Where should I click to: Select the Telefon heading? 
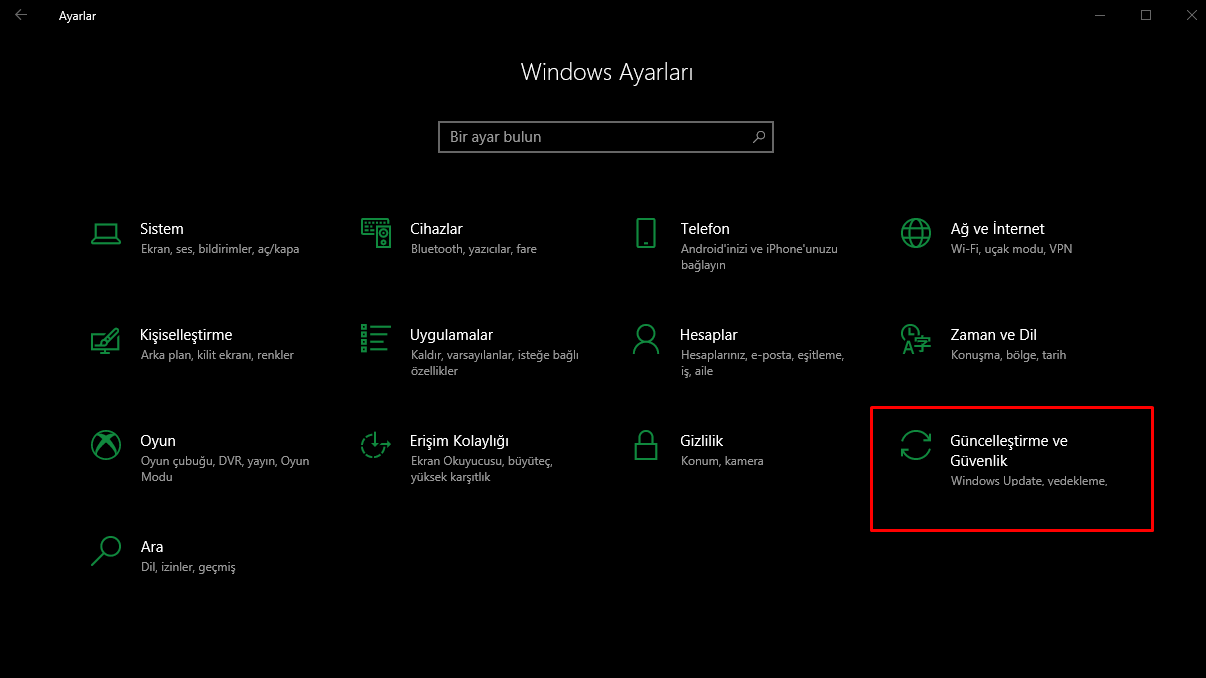705,229
